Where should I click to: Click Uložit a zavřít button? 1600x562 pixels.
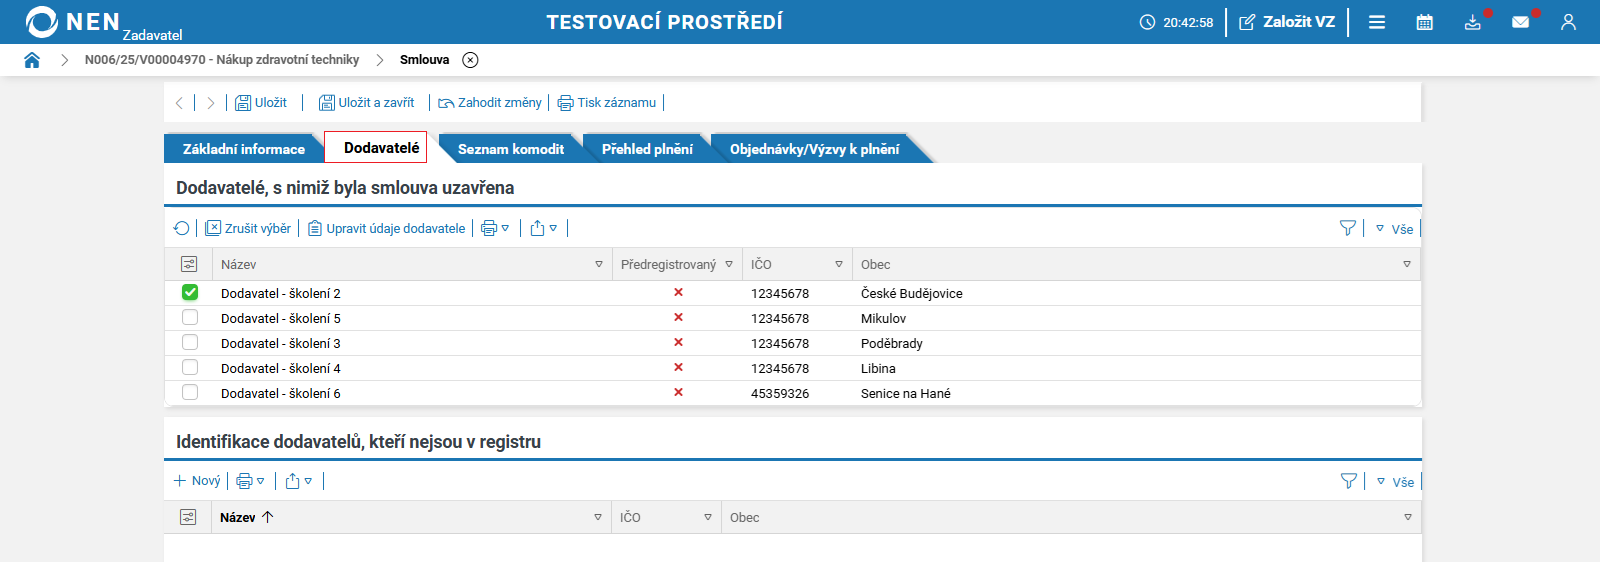366,103
